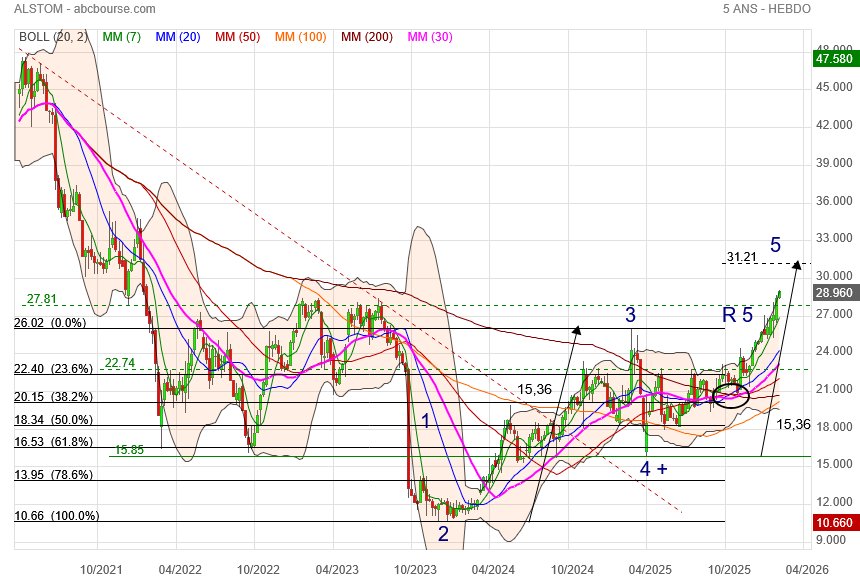860x580 pixels.
Task: Click the orange MM (100) legend label
Action: [300, 37]
